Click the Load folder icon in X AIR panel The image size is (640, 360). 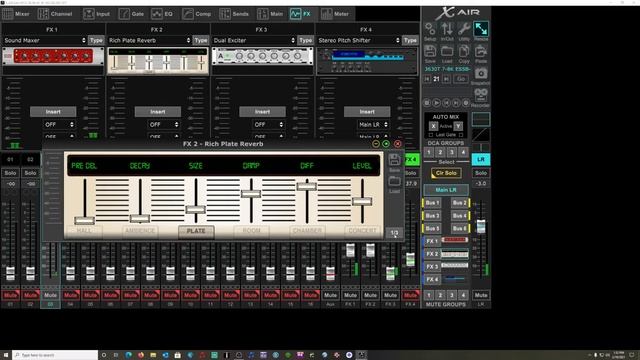pyautogui.click(x=447, y=51)
